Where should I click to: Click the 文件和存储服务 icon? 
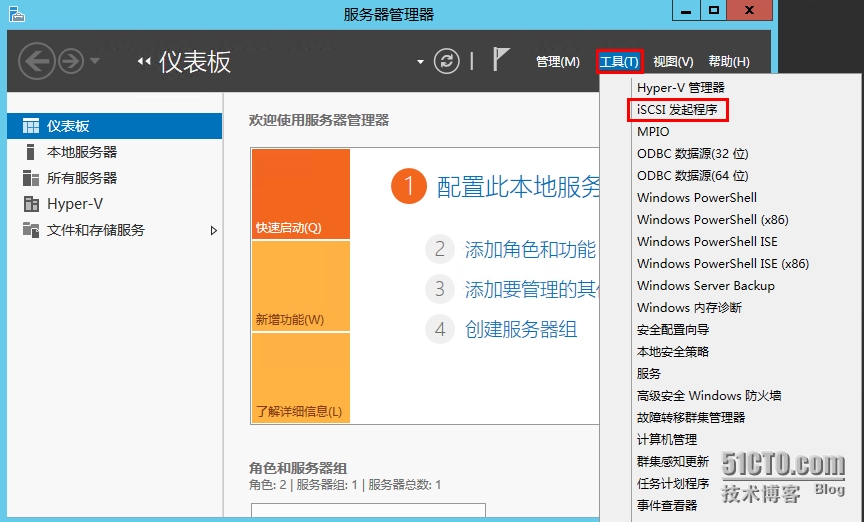click(31, 230)
